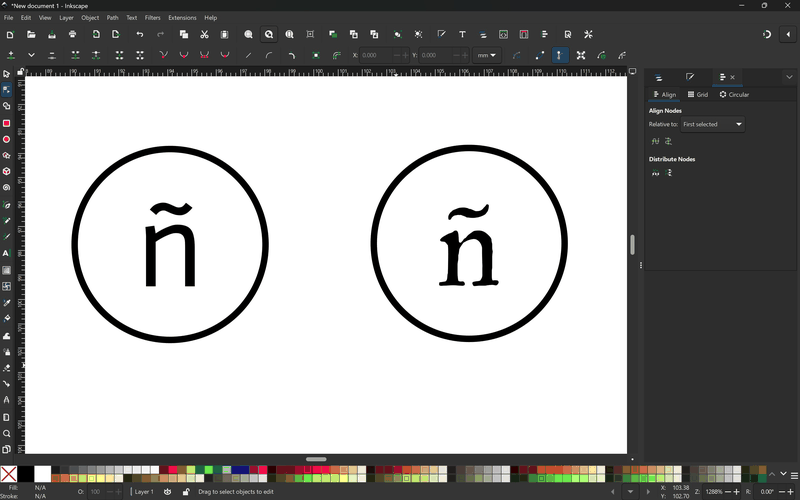800x500 pixels.
Task: Pick the black color swatch
Action: point(26,473)
